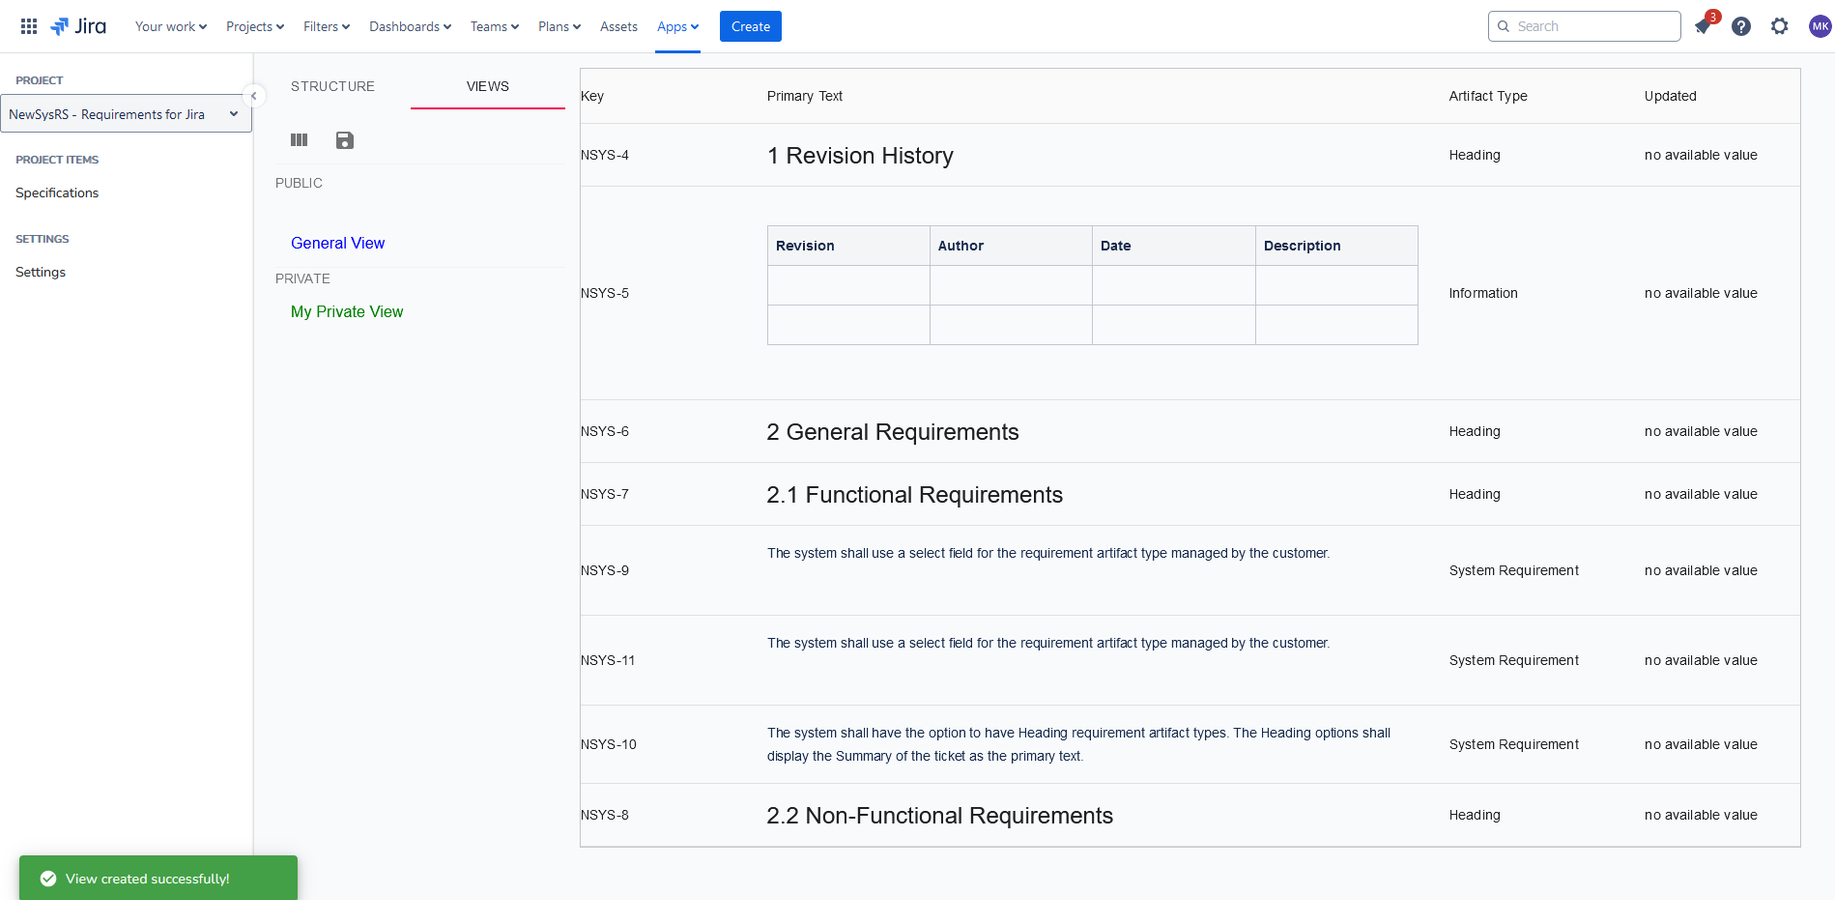Viewport: 1835px width, 900px height.
Task: Click the 2.1 Functional Requirements heading
Action: coord(915,494)
